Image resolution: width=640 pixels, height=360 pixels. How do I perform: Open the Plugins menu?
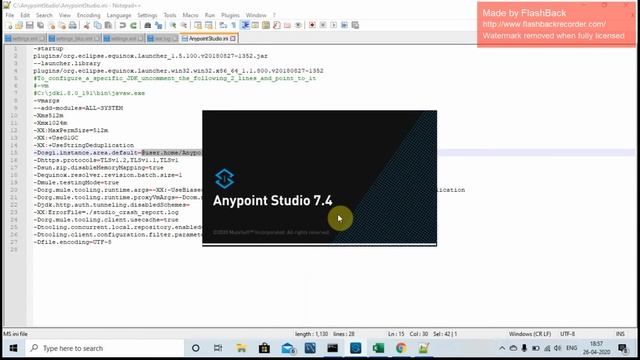[x=230, y=15]
